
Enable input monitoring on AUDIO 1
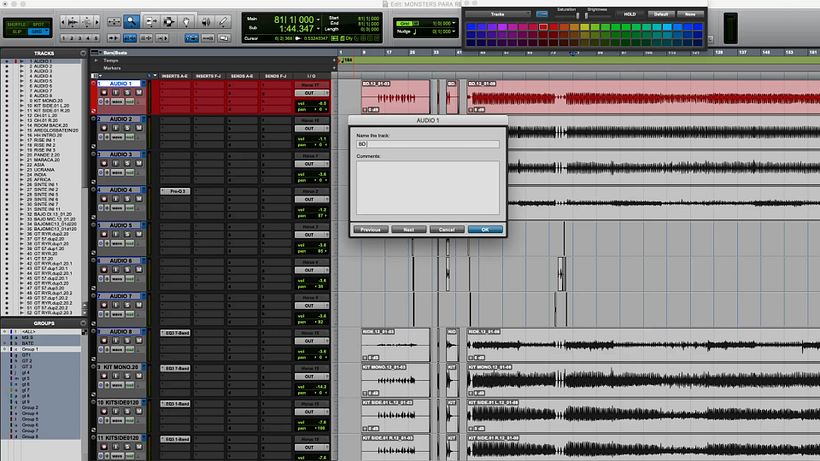(115, 93)
